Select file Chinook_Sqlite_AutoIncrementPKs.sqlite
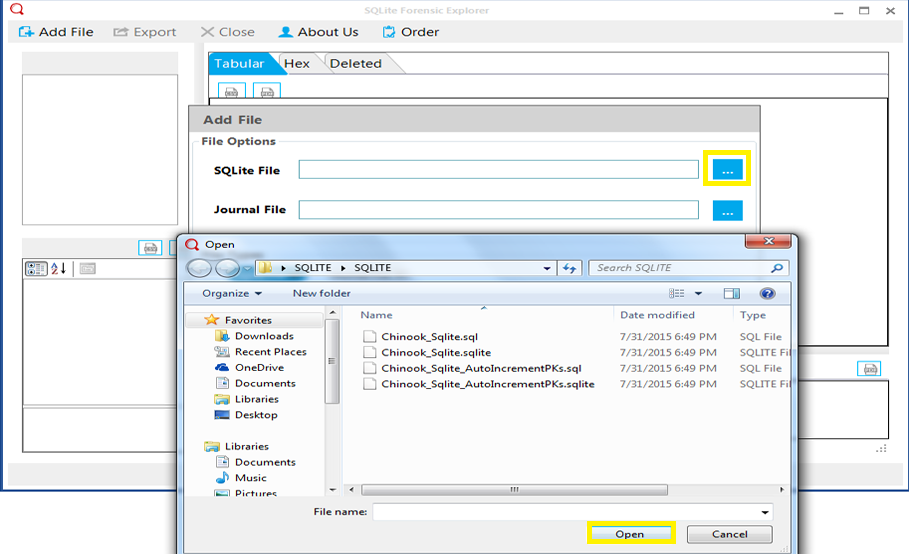 (x=488, y=384)
